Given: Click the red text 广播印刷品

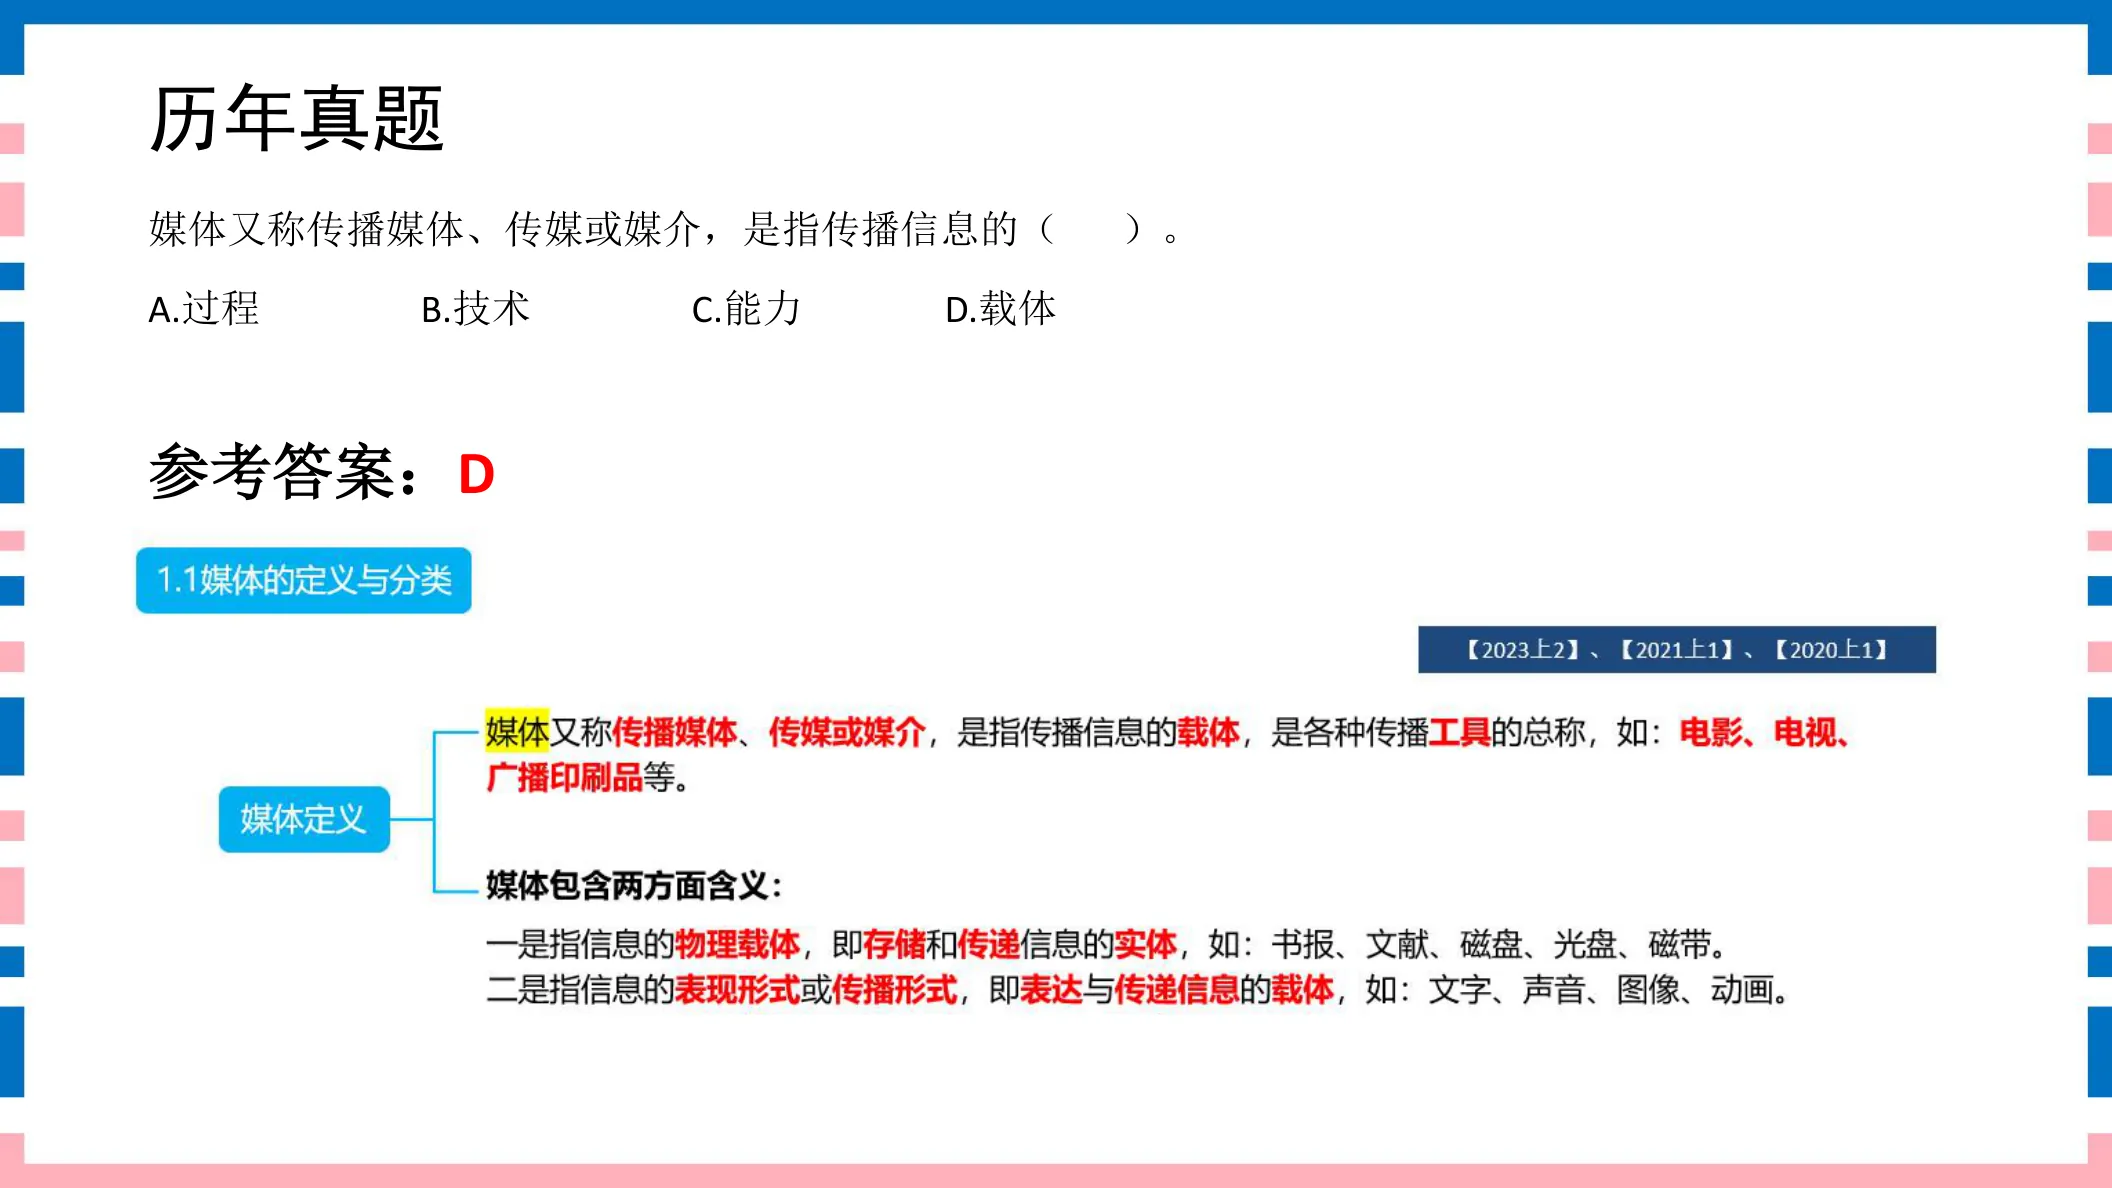Looking at the screenshot, I should coord(564,777).
